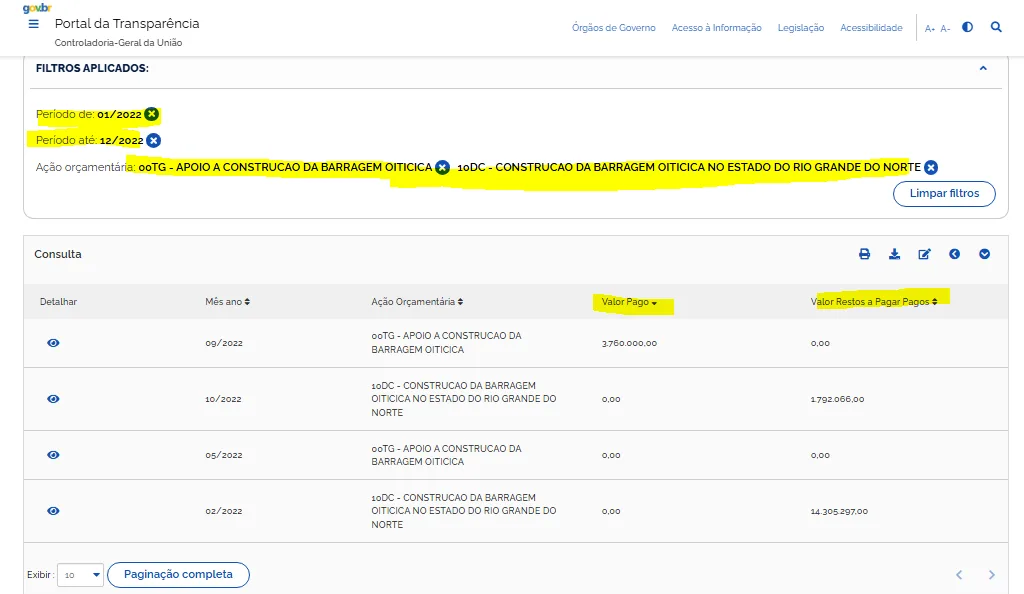Click the Ação orçamentária filter label
This screenshot has width=1024, height=594.
tap(85, 167)
